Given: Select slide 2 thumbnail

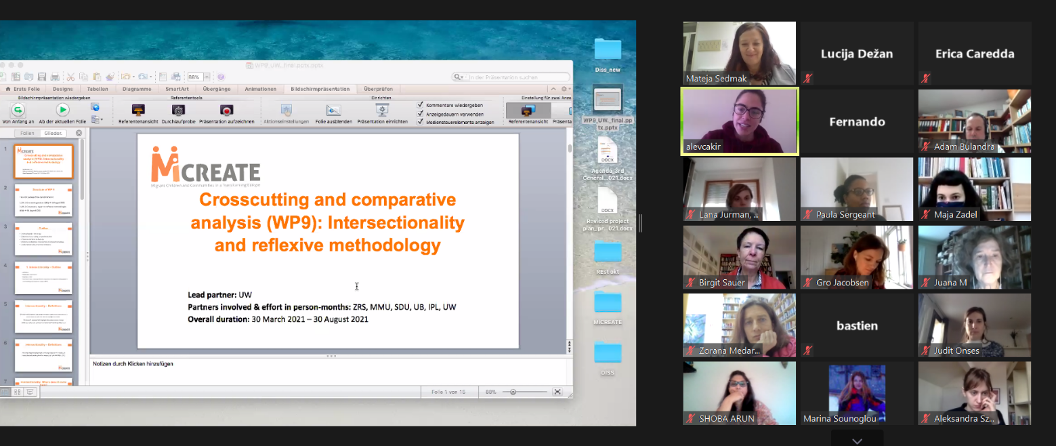Looking at the screenshot, I should pyautogui.click(x=44, y=201).
